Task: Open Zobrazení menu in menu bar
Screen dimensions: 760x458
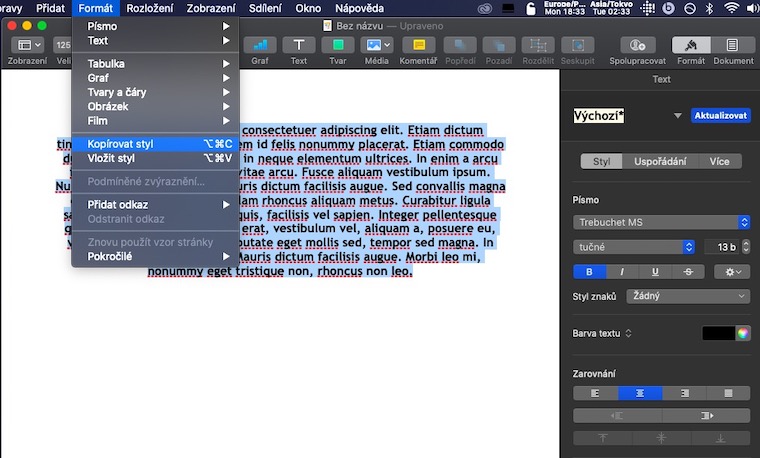Action: (211, 8)
